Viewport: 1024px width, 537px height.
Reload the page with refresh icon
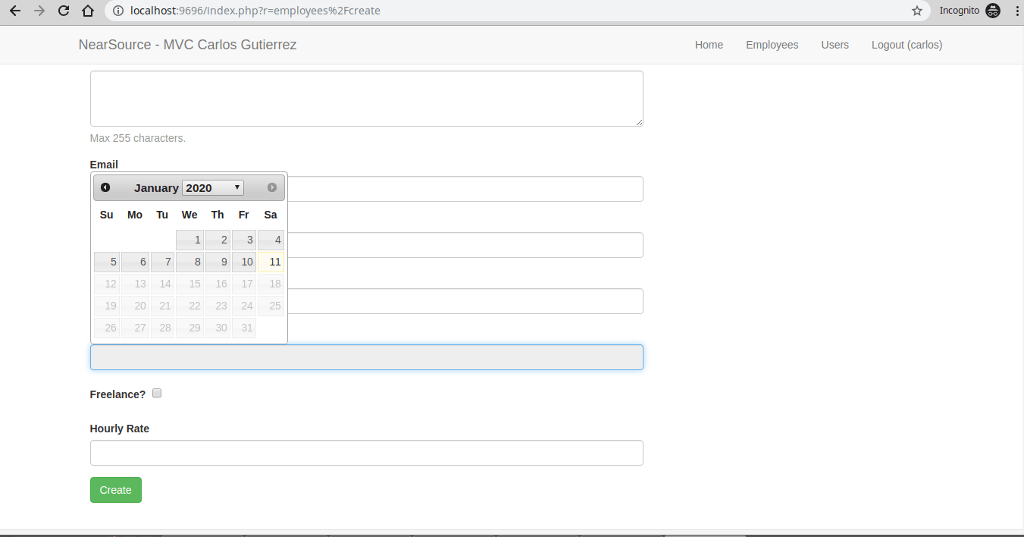63,10
